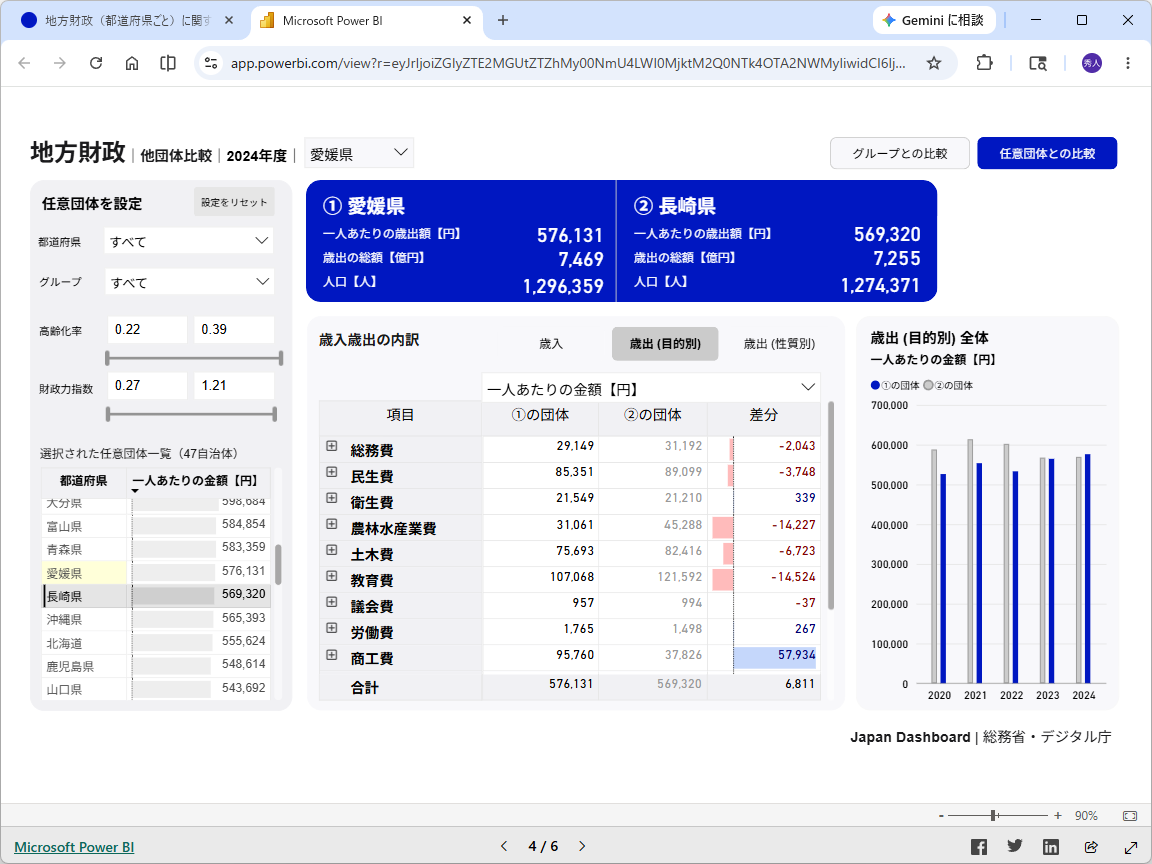Share report on Twitter

[1015, 846]
